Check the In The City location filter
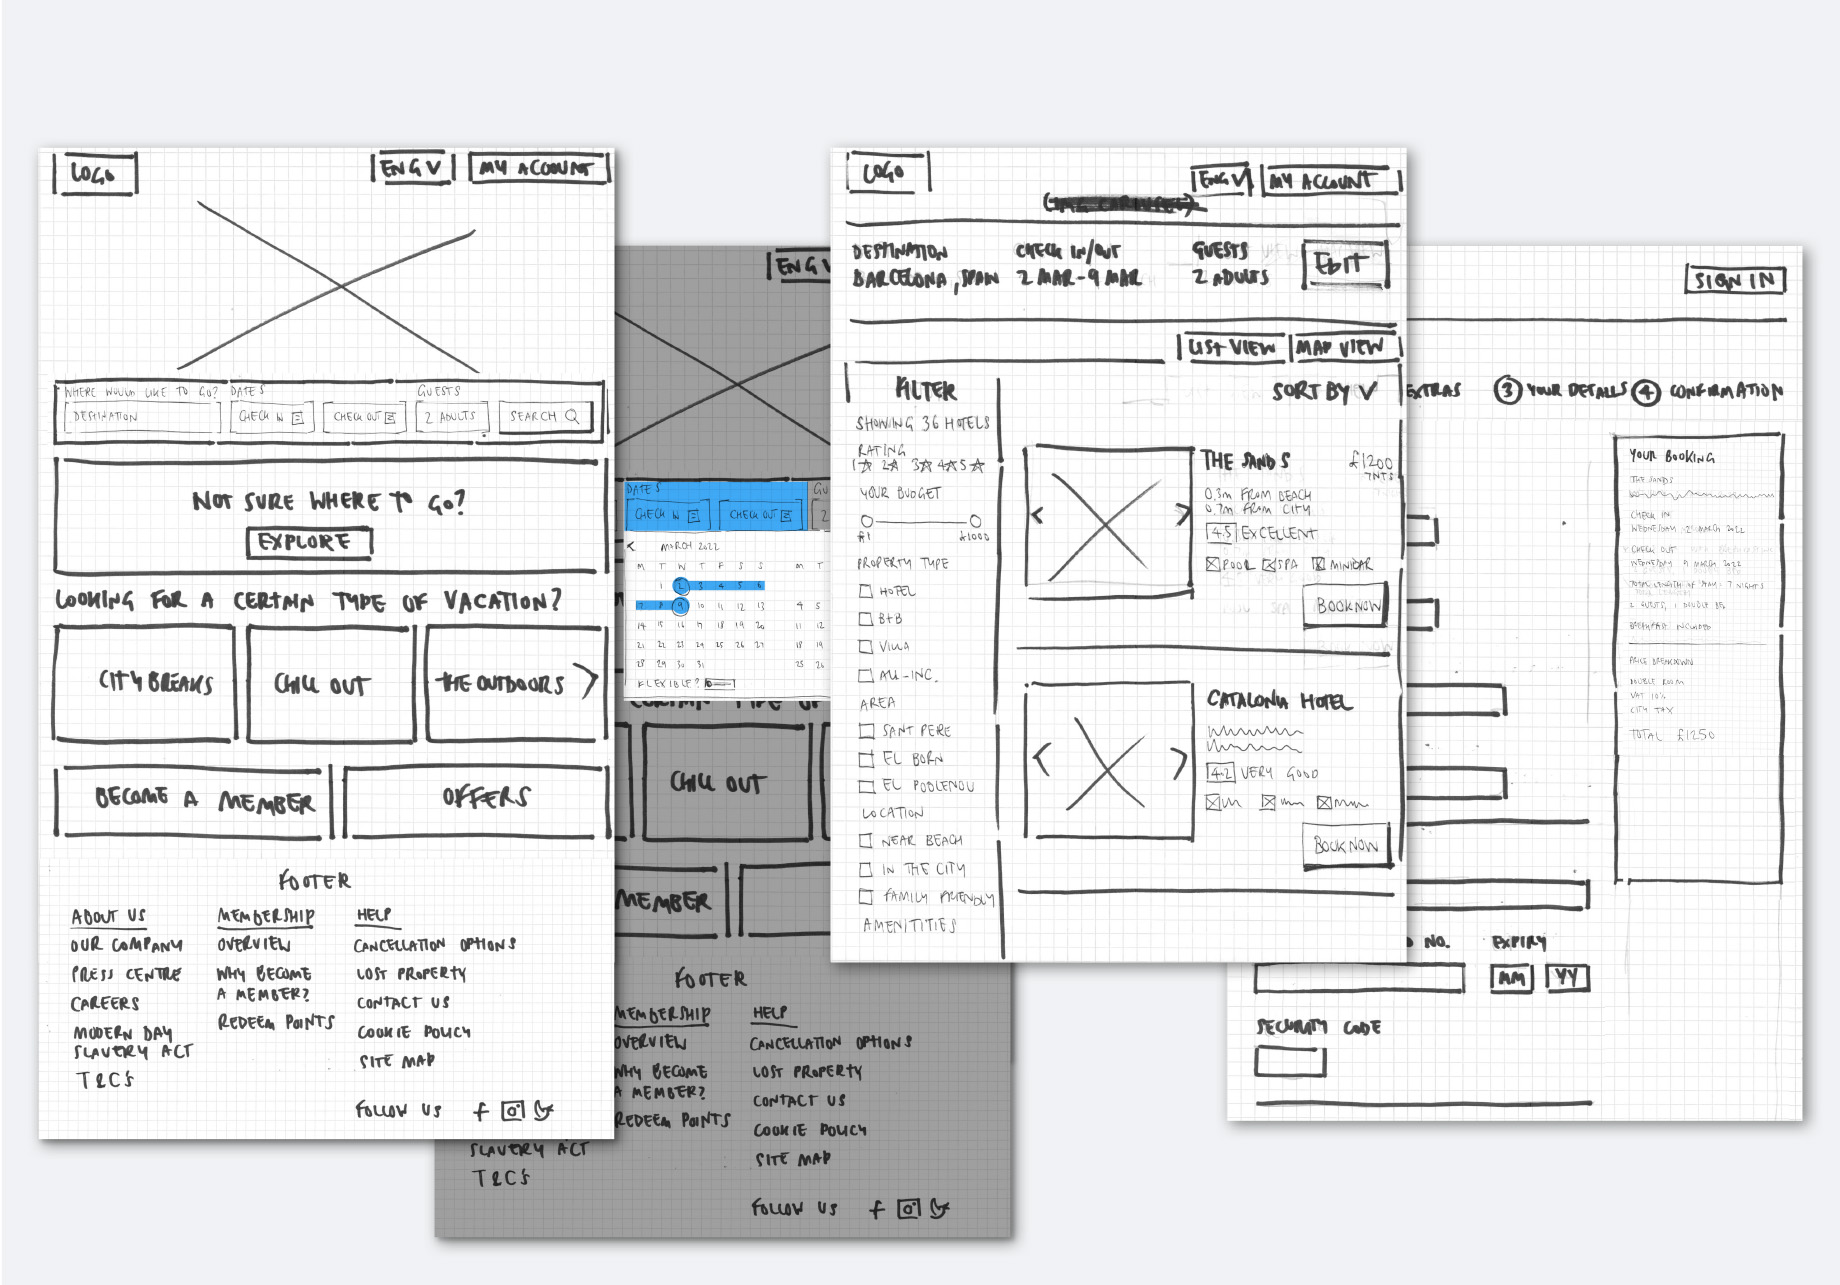The width and height of the screenshot is (1840, 1285). click(x=866, y=869)
